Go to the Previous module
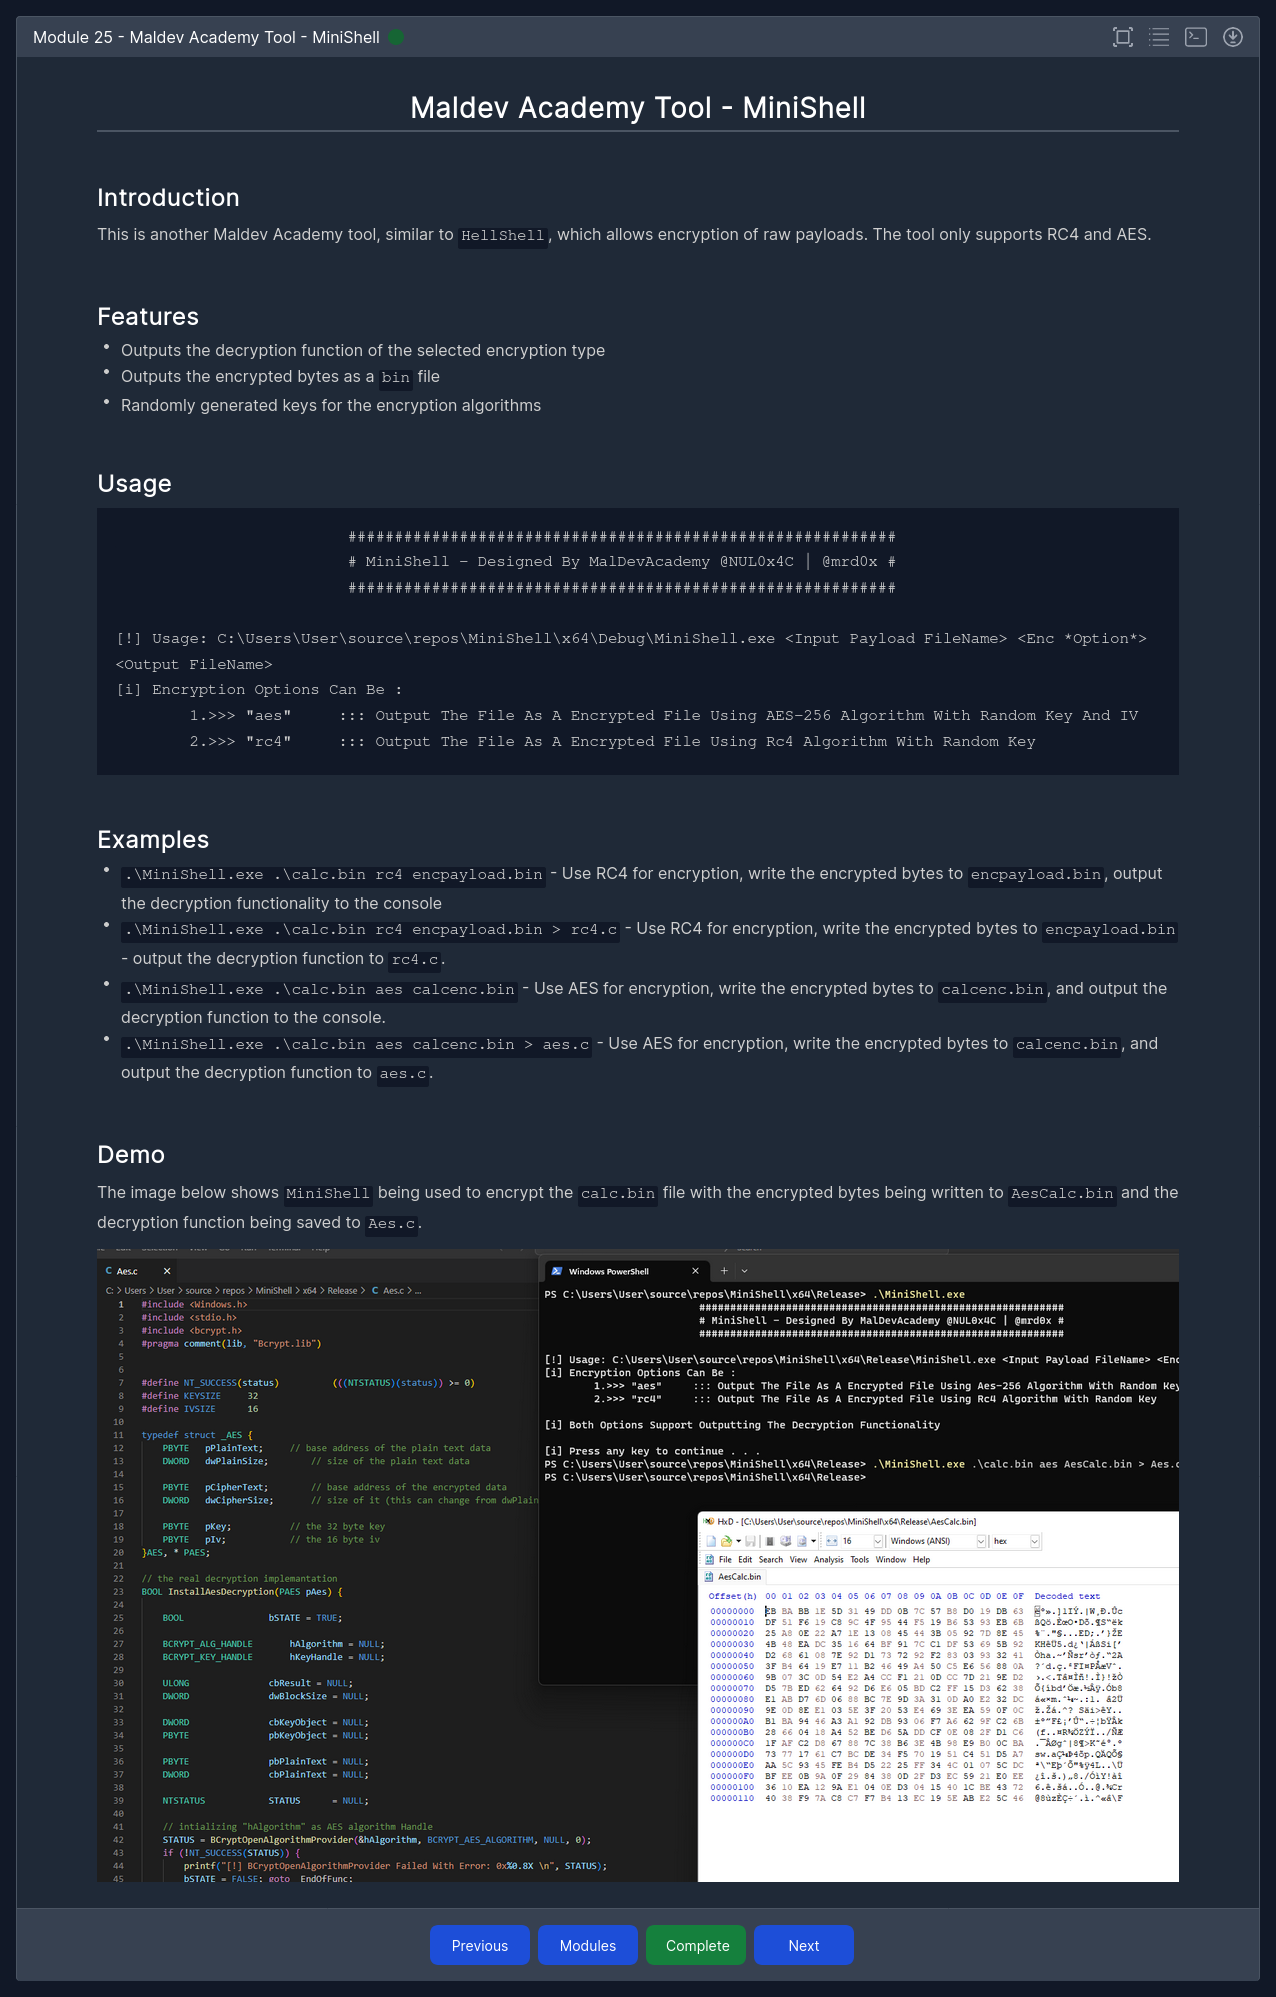The image size is (1276, 1997). [480, 1945]
